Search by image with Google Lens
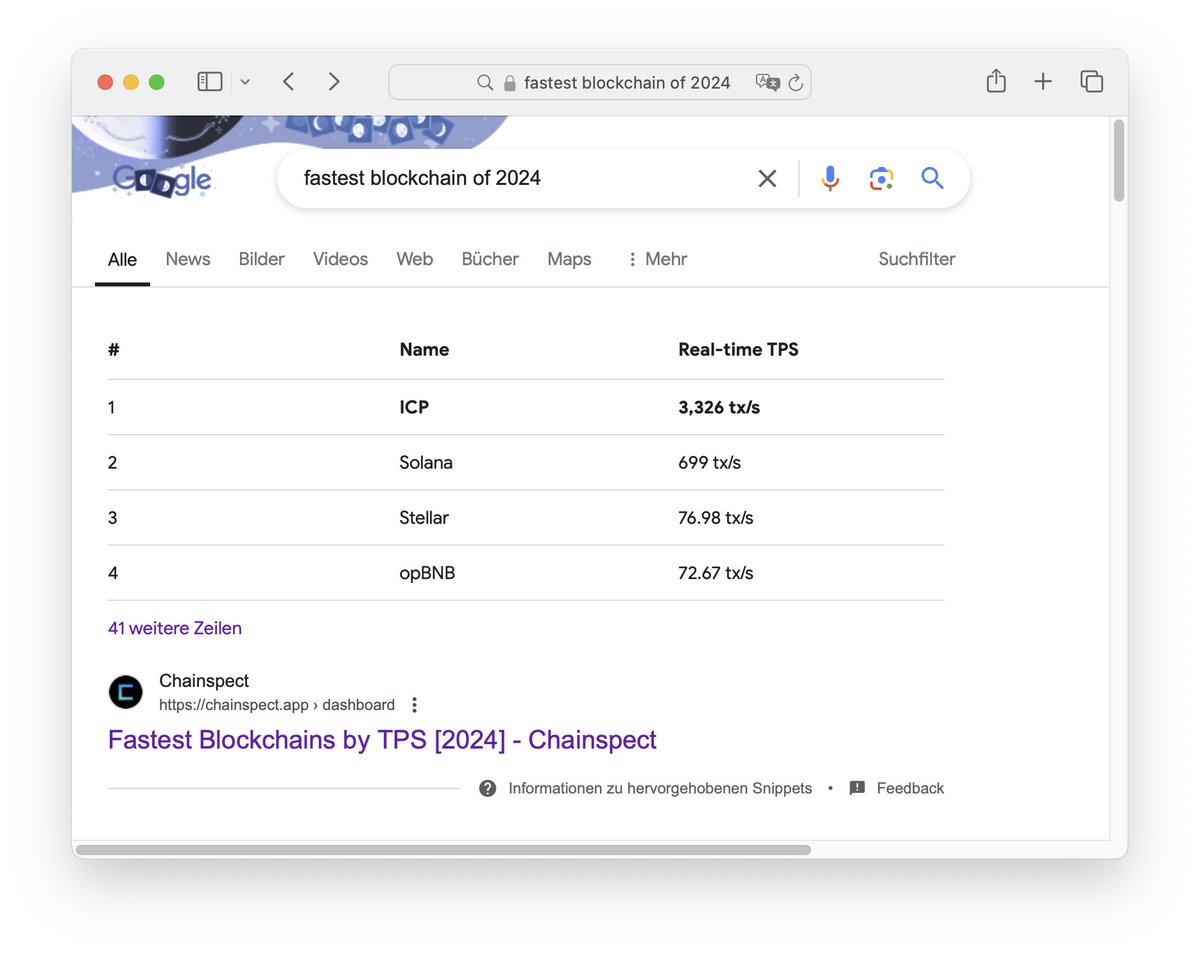Viewport: 1200px width, 954px height. (881, 179)
